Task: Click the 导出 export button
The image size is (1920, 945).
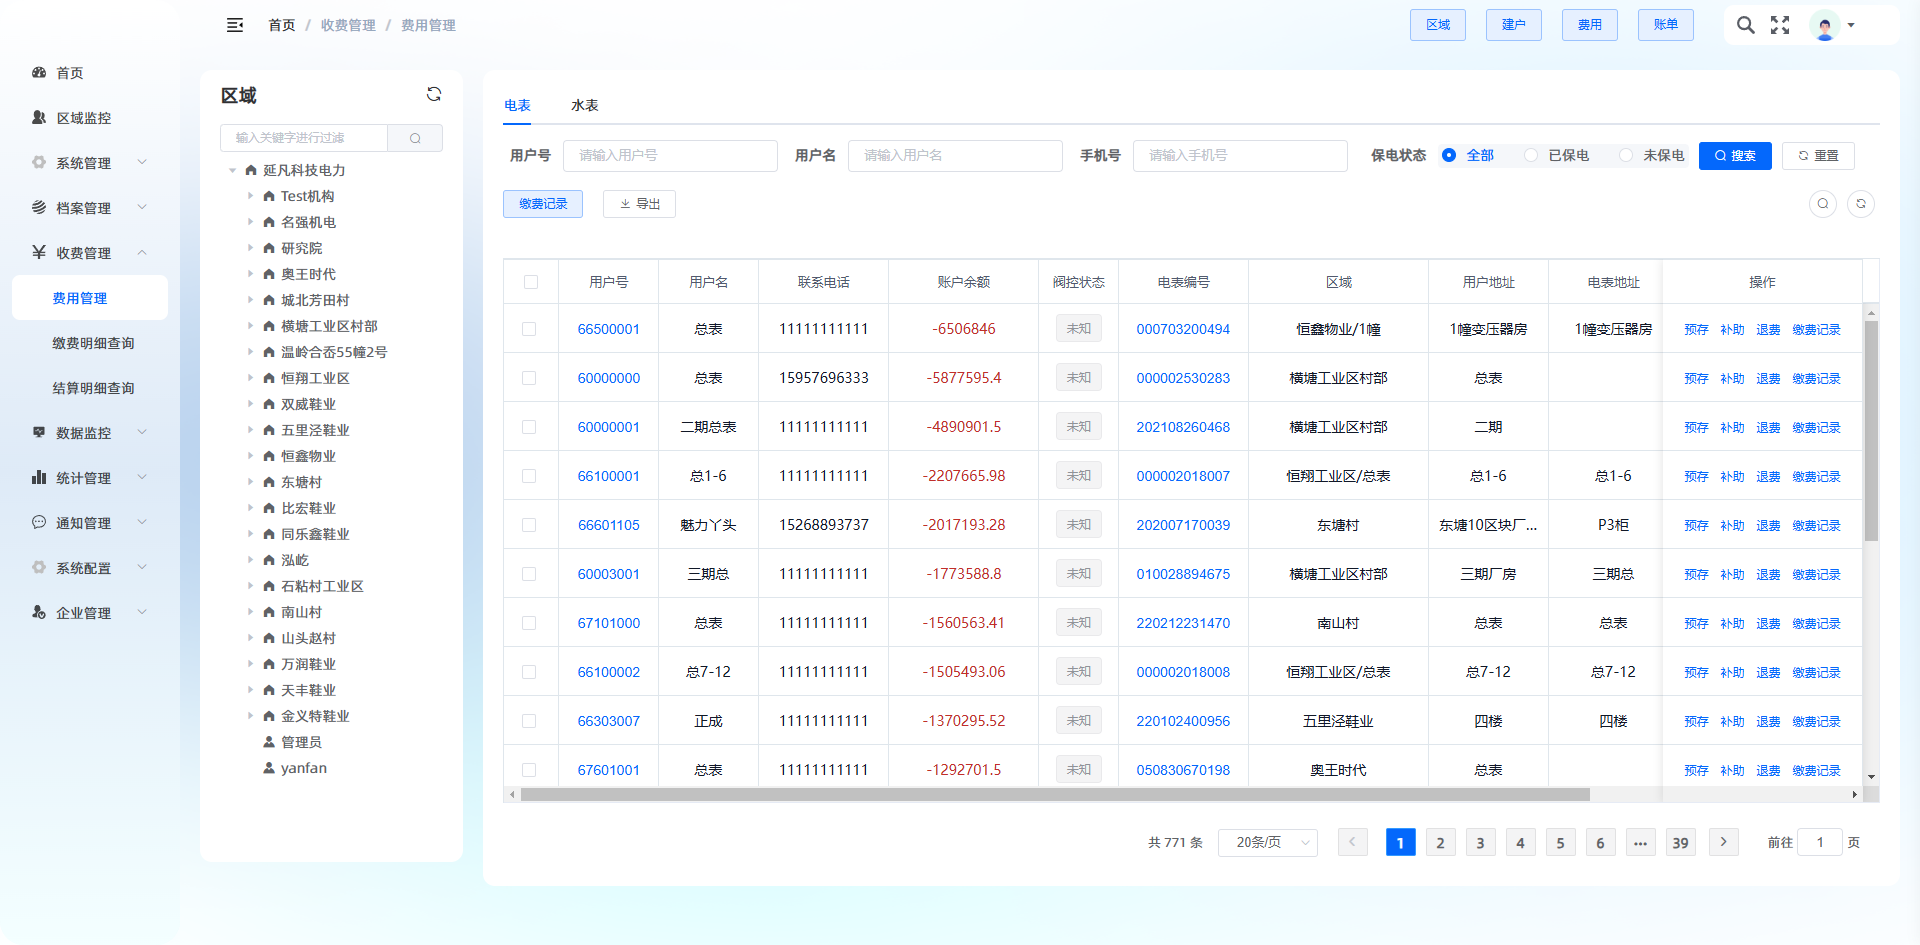Action: point(639,204)
